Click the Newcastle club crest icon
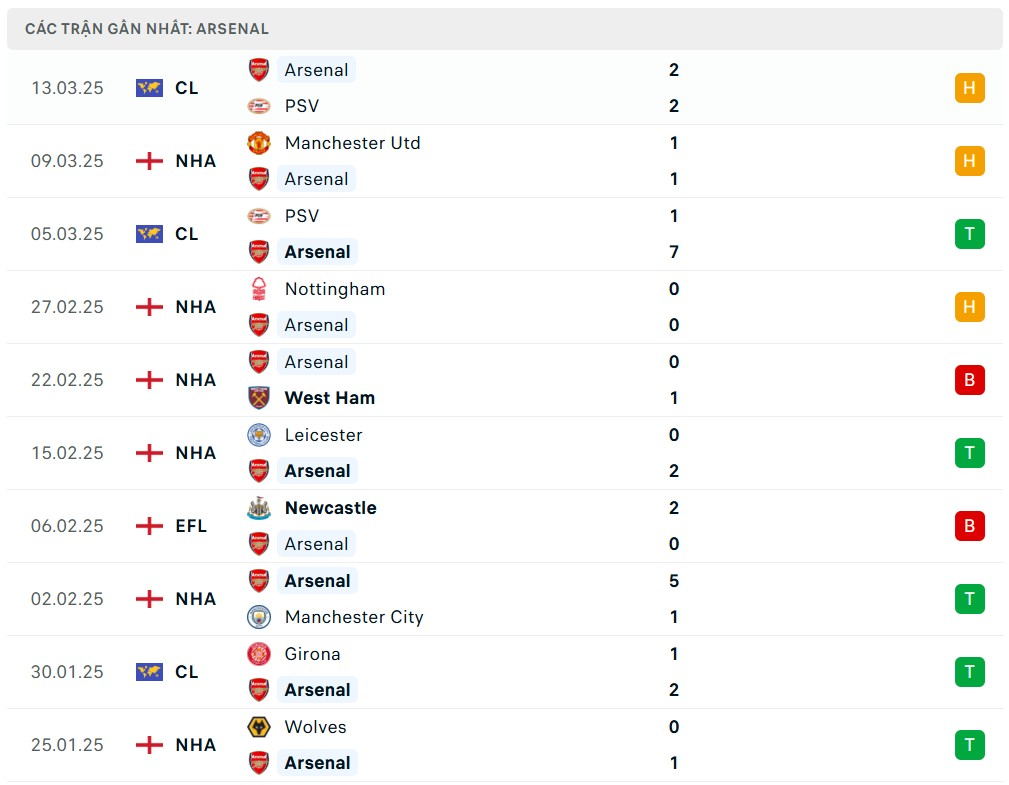Viewport: 1009px width, 785px height. 259,508
